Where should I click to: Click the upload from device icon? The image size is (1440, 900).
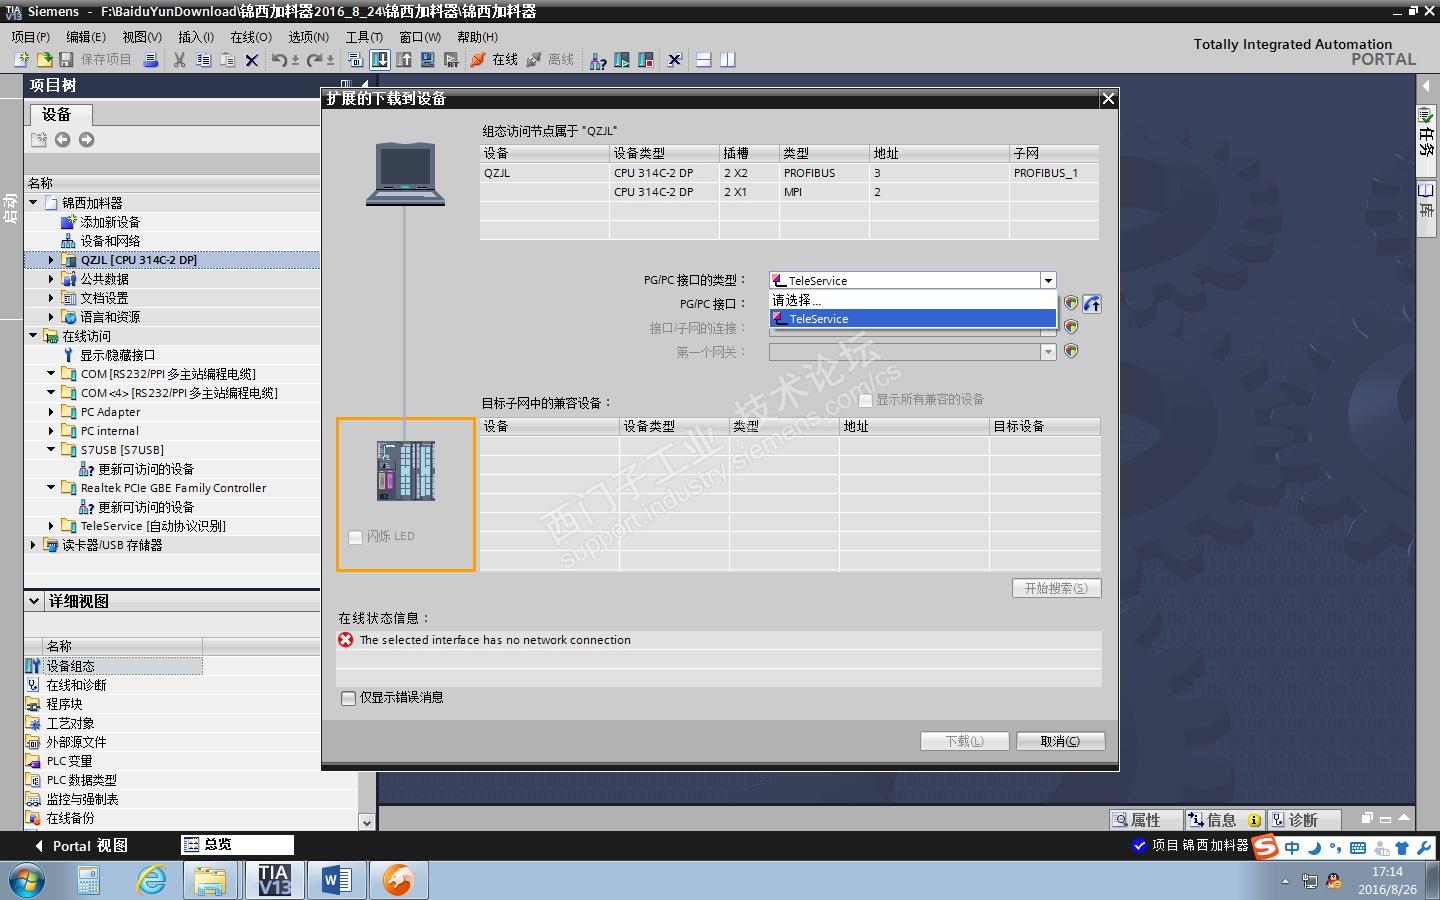point(404,60)
